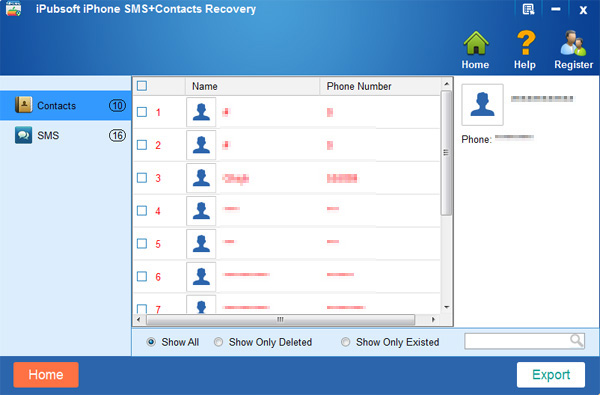Select the Show Only Deleted radio button

218,342
